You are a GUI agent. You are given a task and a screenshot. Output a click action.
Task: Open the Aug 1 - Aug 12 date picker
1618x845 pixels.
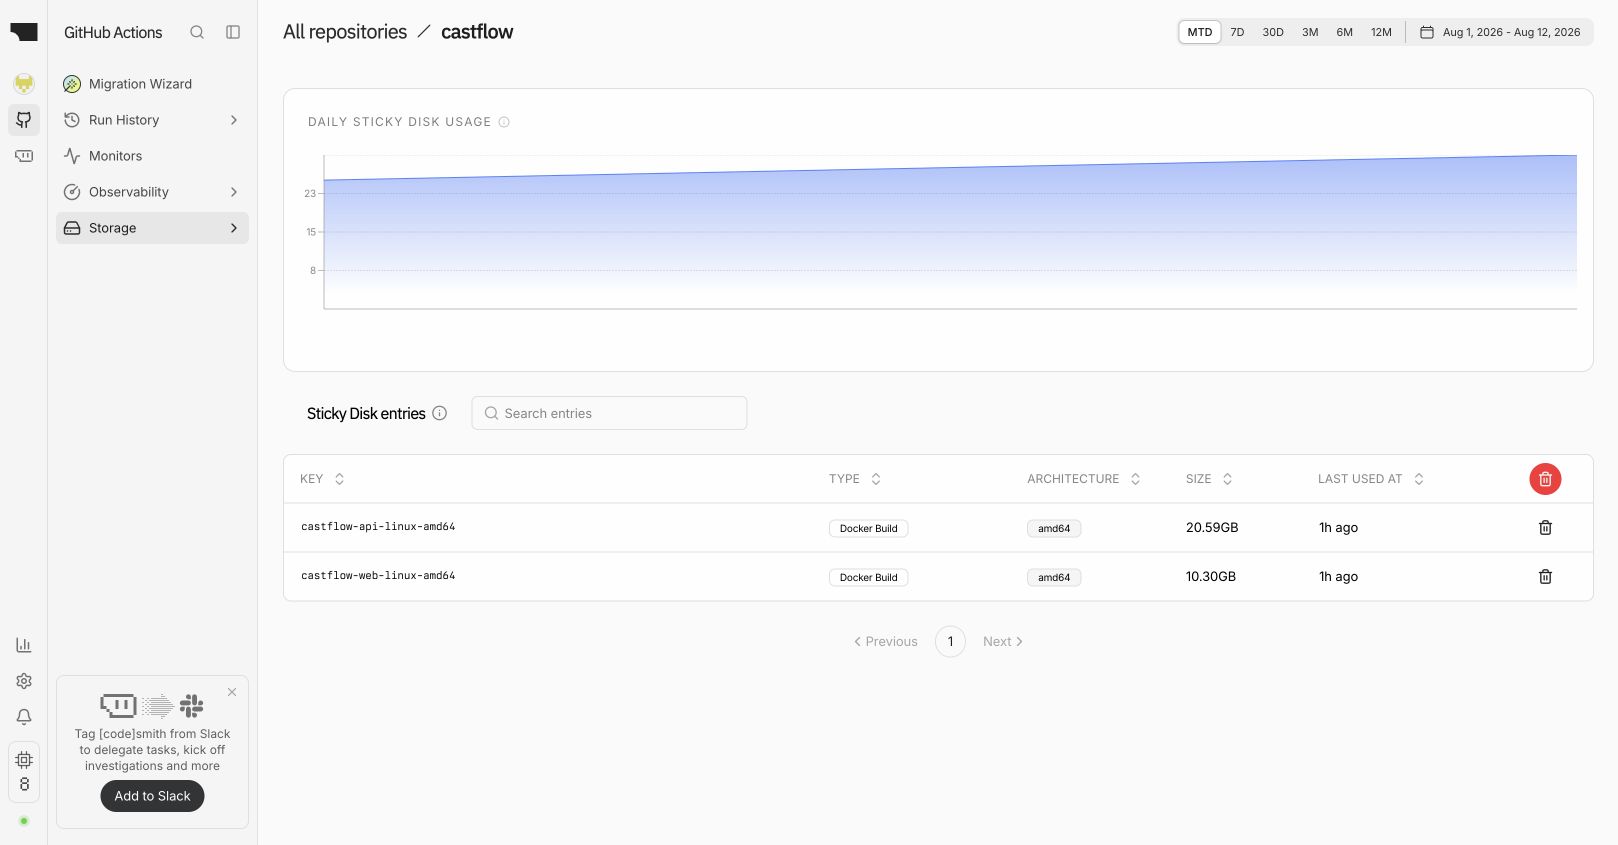1500,32
